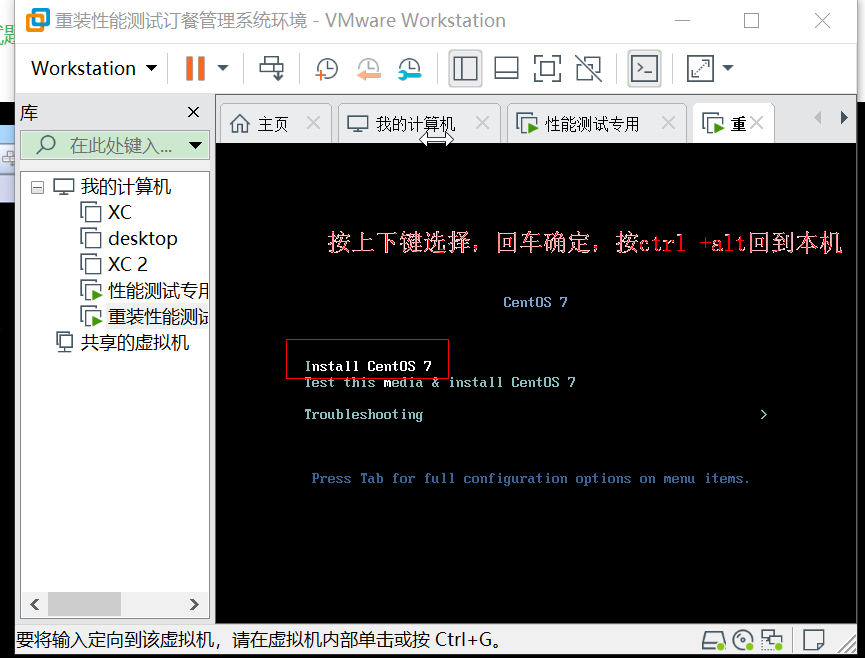865x658 pixels.
Task: Click the stretch guest display icon
Action: (x=700, y=68)
